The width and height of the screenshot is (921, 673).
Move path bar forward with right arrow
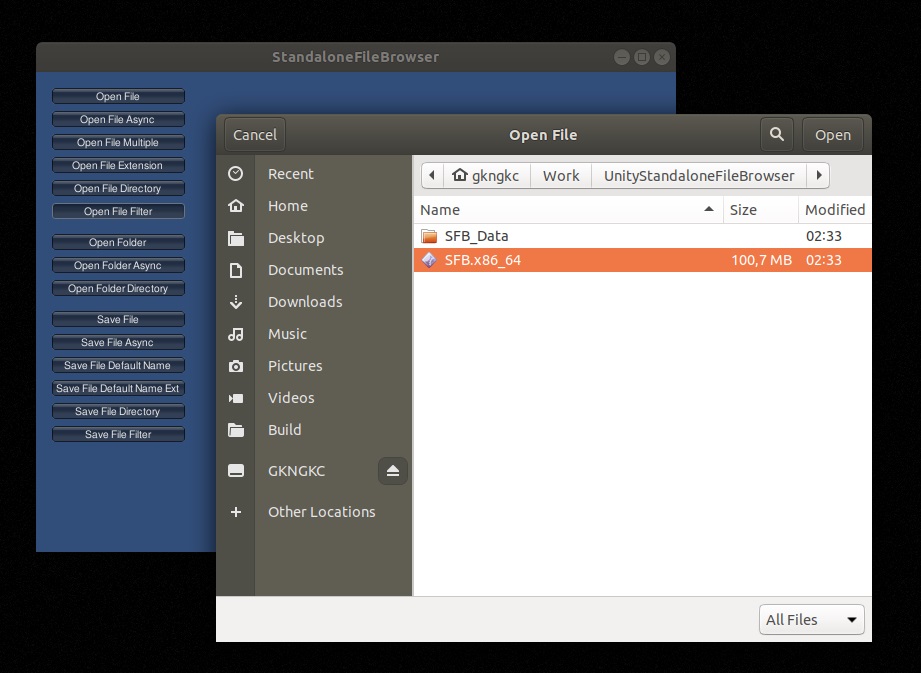pos(819,175)
